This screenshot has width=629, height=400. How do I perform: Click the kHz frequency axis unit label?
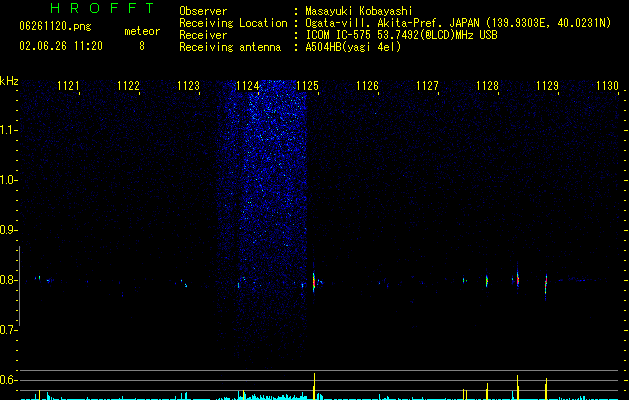tap(9, 81)
